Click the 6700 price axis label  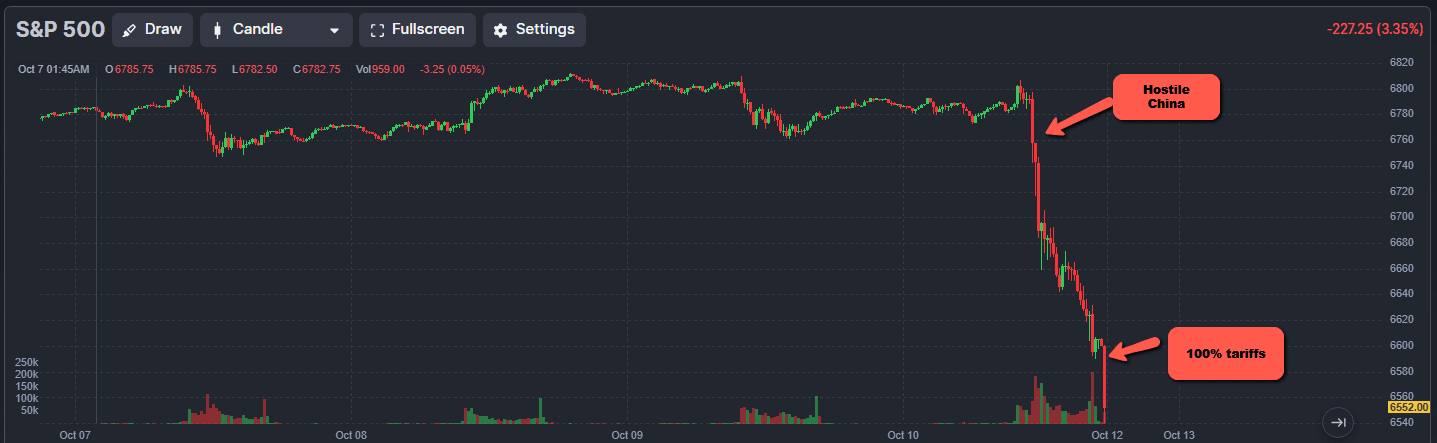pos(1402,216)
